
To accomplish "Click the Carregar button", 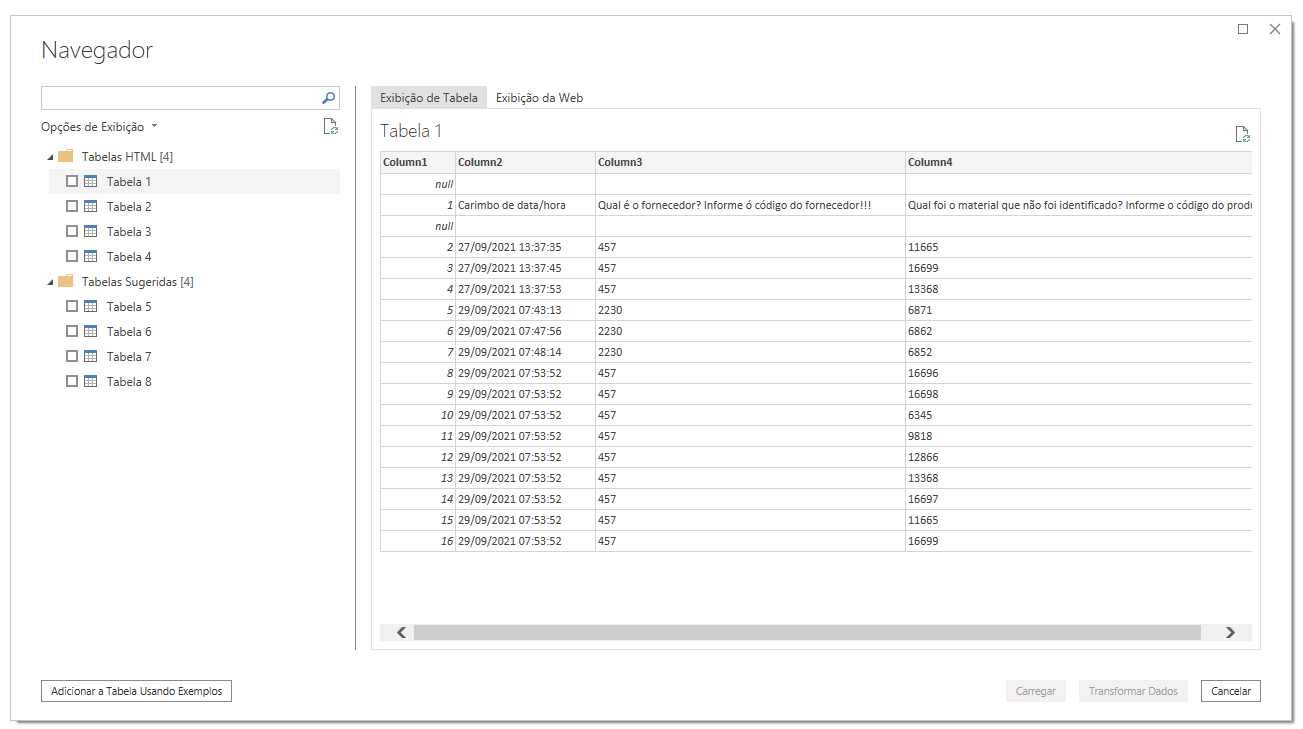I will [x=1036, y=691].
